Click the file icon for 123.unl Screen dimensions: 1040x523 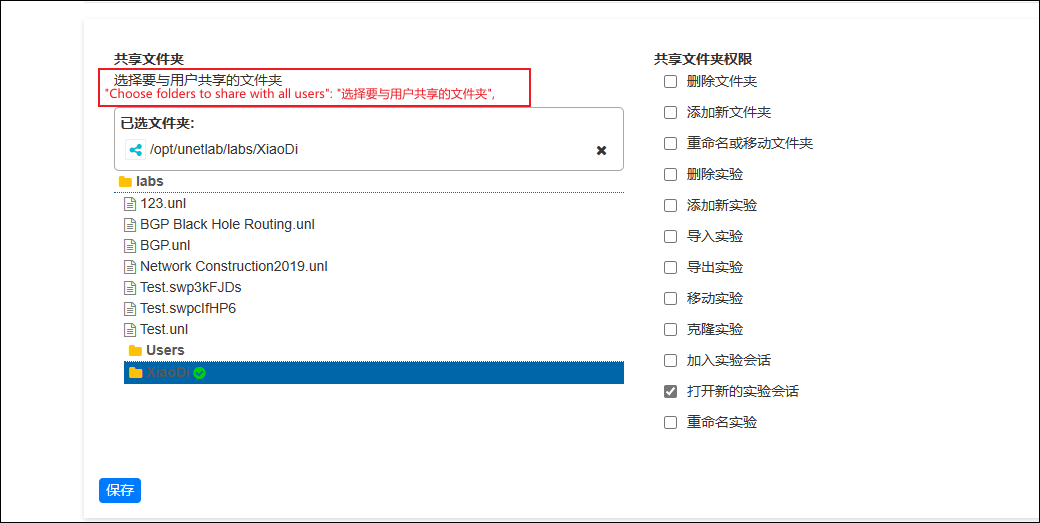(x=130, y=203)
